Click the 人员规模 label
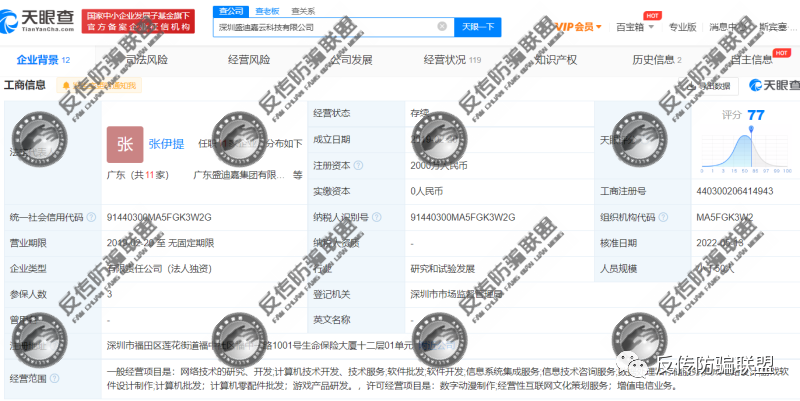 click(x=618, y=269)
